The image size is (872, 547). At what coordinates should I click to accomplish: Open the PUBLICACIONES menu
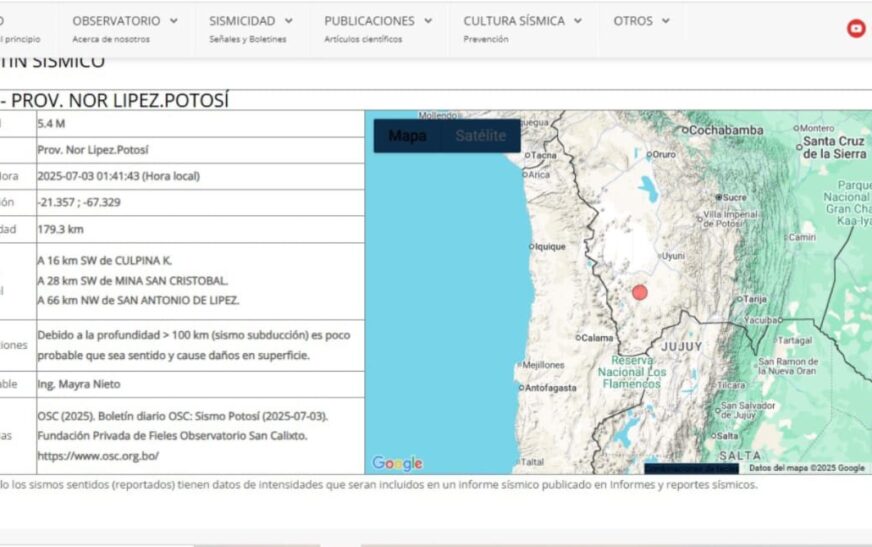369,21
